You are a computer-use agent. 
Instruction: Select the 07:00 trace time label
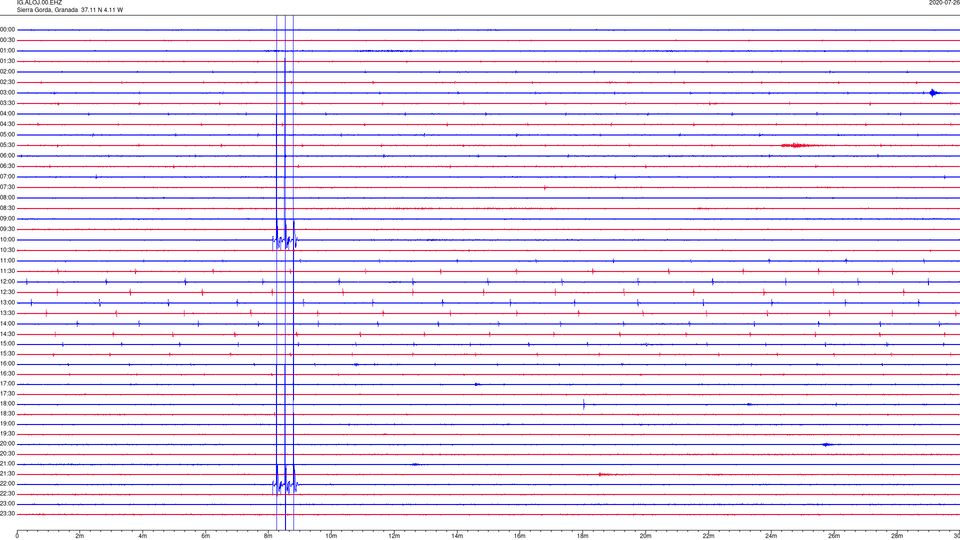coord(8,176)
